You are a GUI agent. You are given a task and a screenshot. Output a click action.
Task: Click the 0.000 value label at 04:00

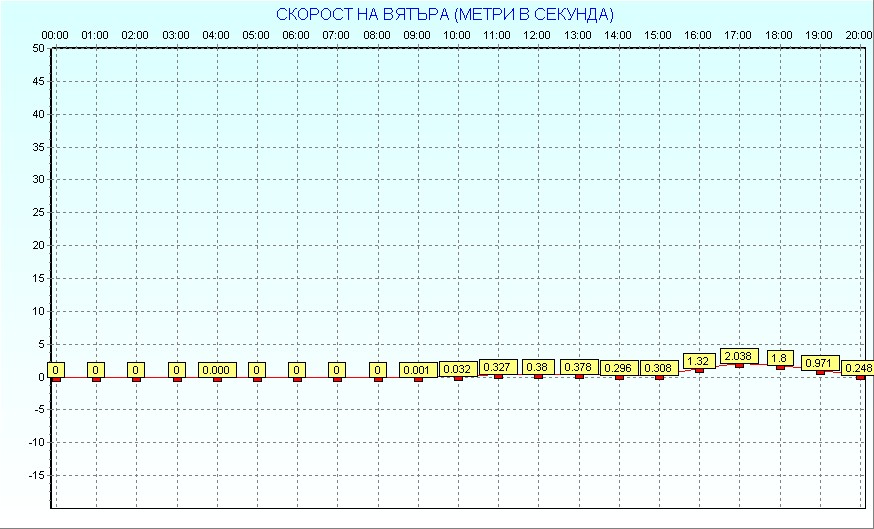[217, 370]
